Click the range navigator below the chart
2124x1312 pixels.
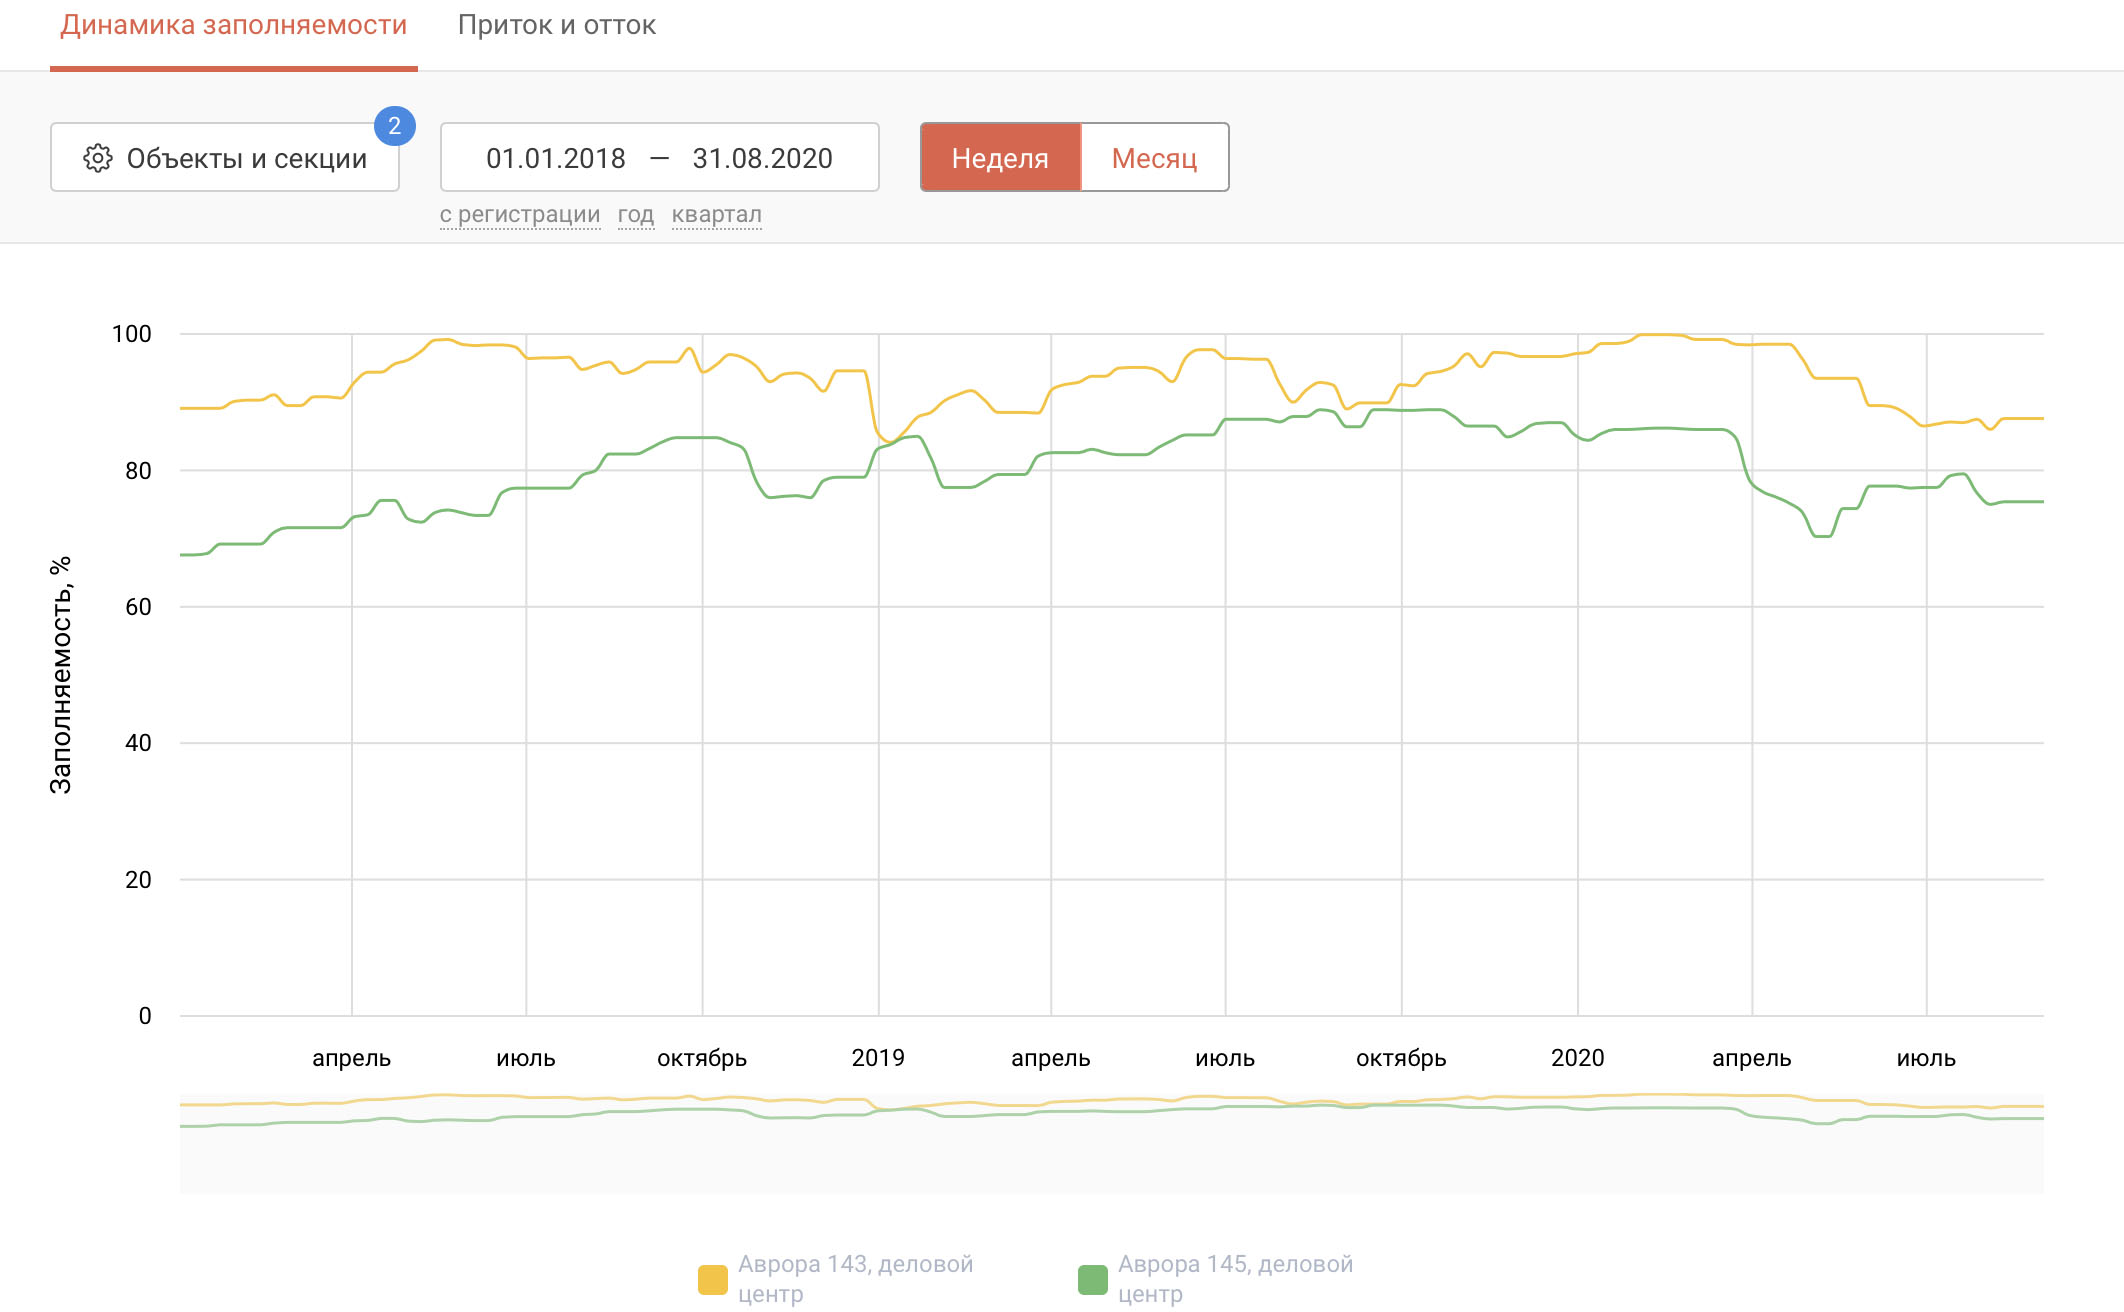pyautogui.click(x=1112, y=1142)
